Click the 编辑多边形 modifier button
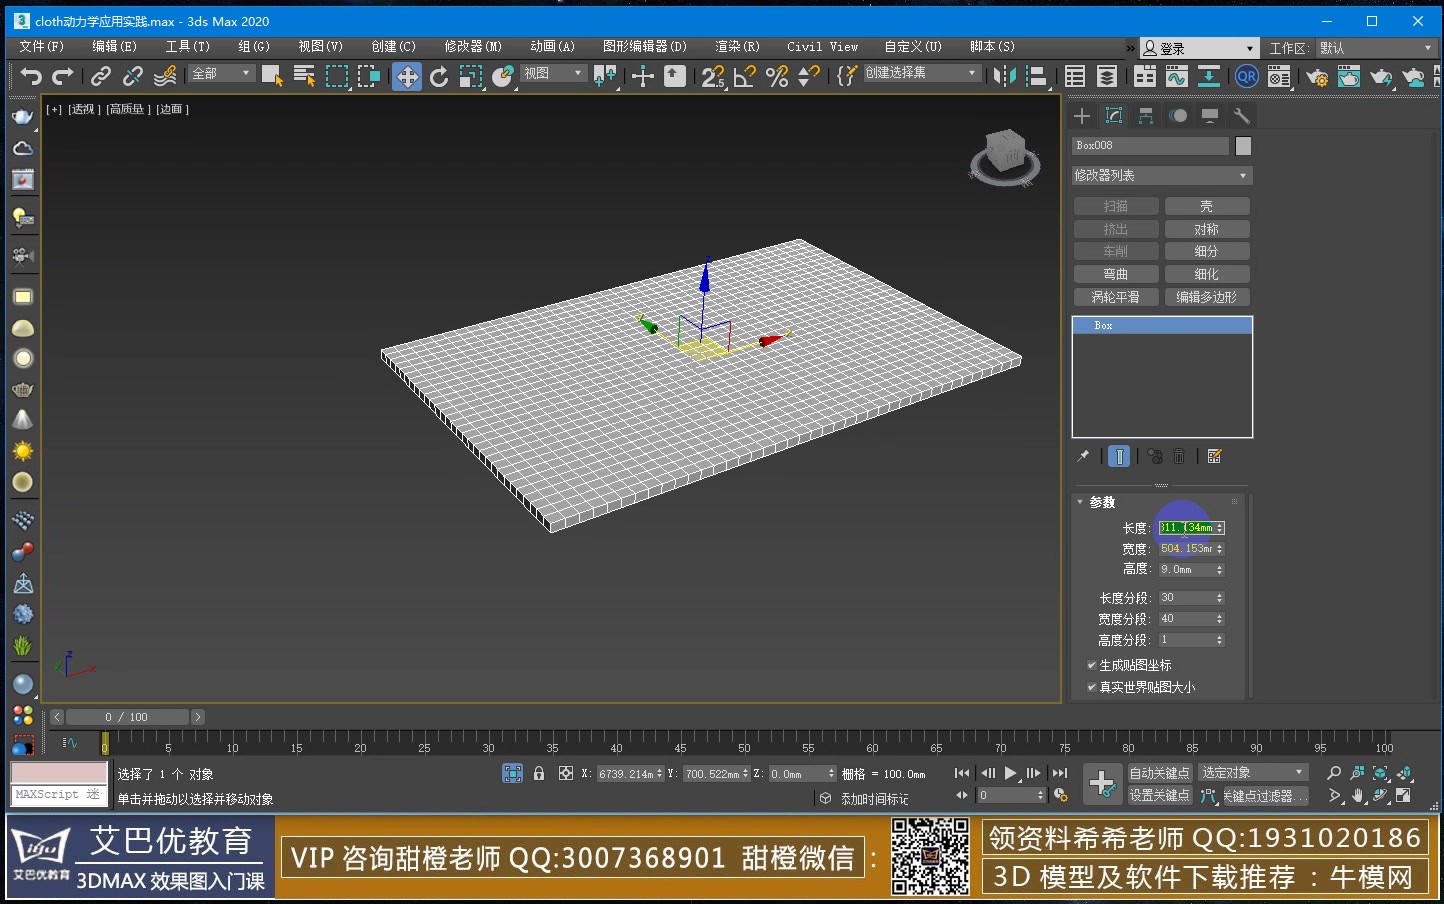1444x904 pixels. 1207,296
